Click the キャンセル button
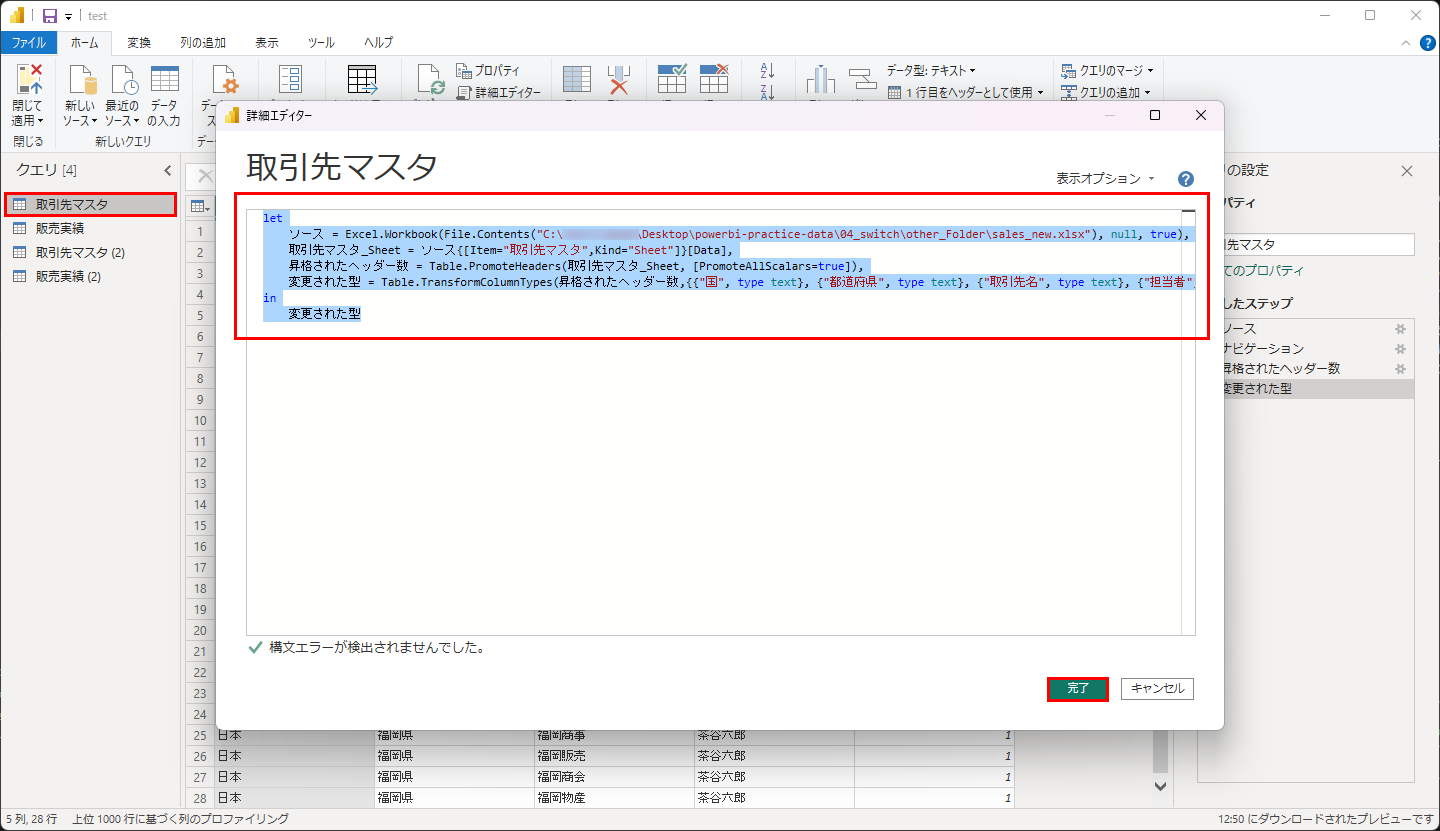Screen dimensions: 1440x831 [x=1157, y=689]
